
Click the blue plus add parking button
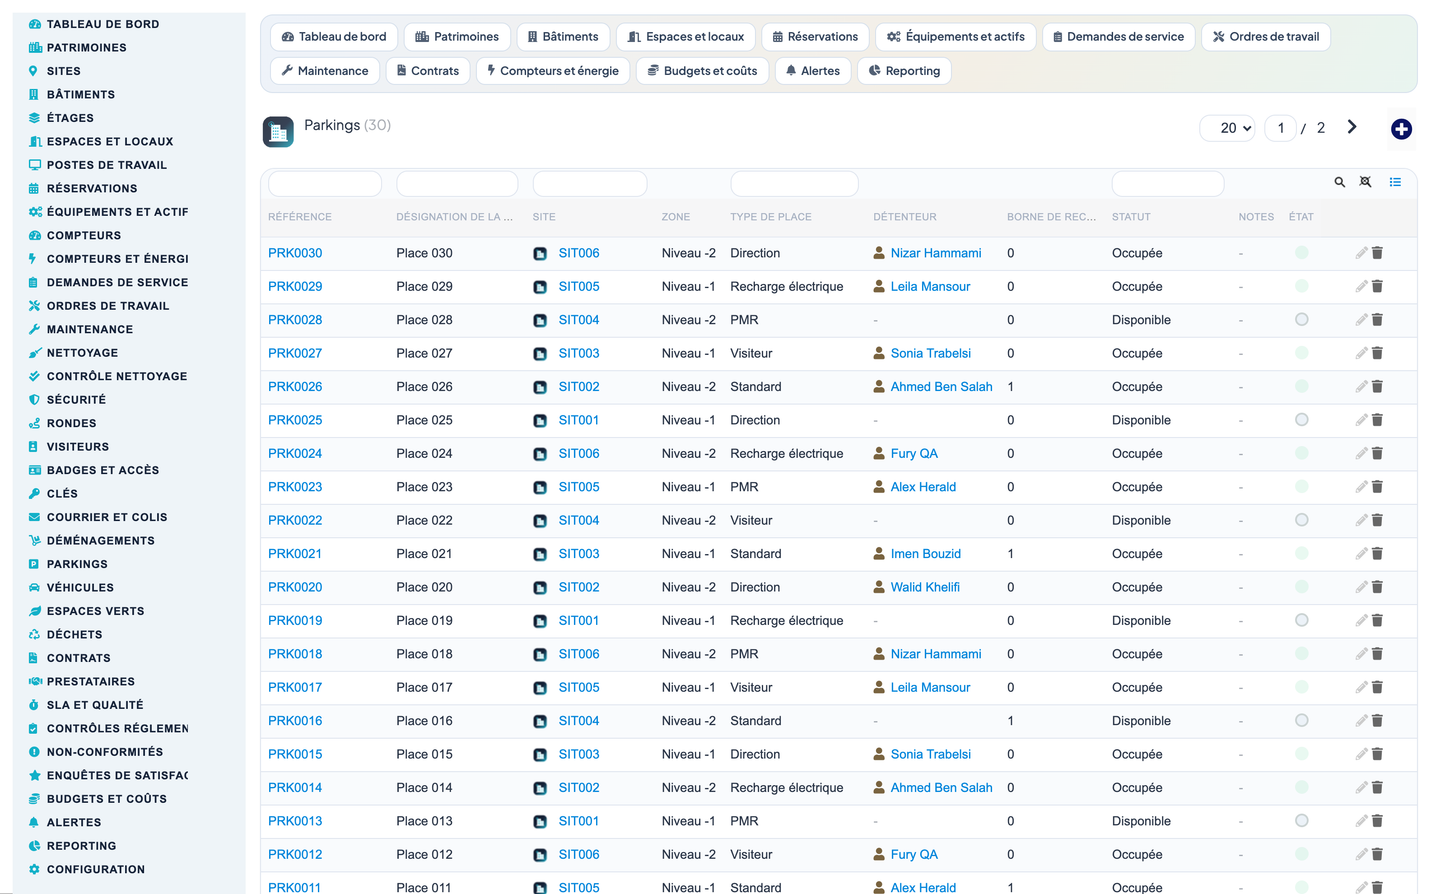pos(1401,129)
